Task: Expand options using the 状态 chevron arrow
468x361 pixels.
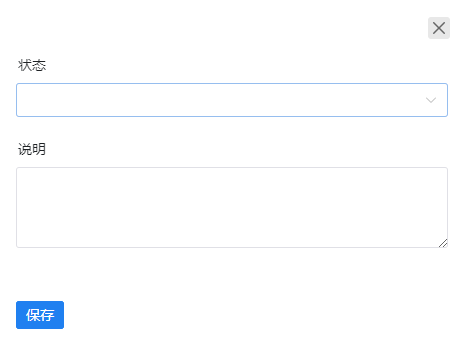Action: pos(431,100)
